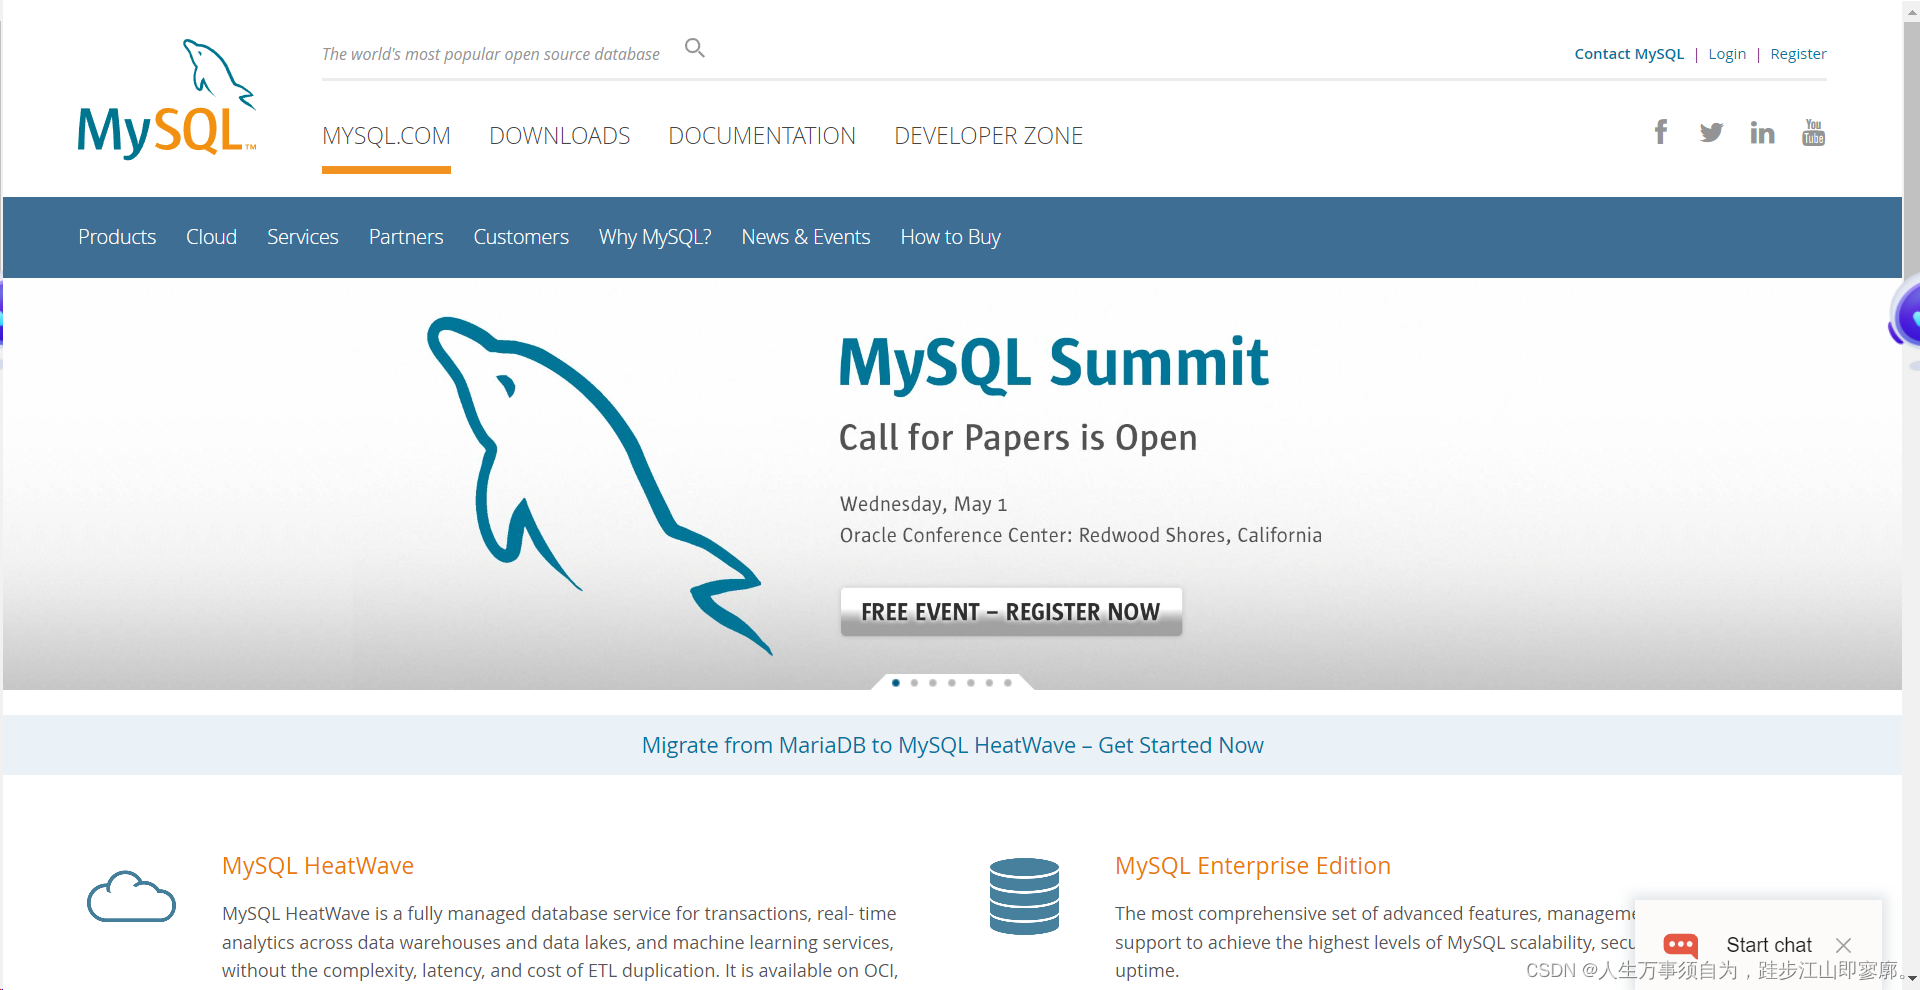The image size is (1920, 990).
Task: Go to the DOWNLOADS tab
Action: (559, 136)
